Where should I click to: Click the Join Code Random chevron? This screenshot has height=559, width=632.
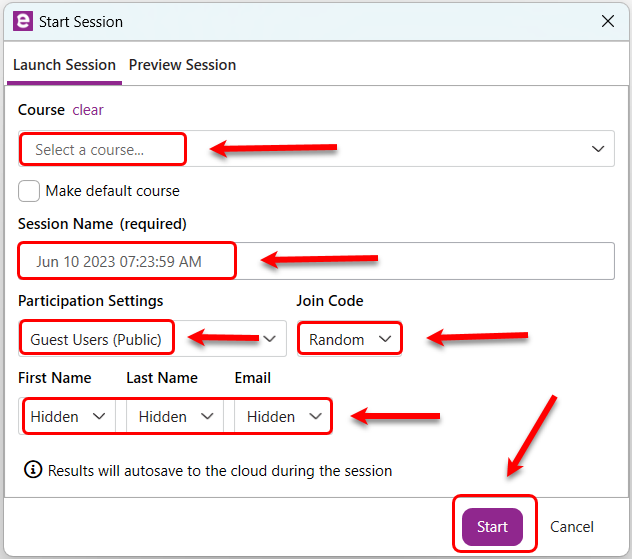click(385, 339)
